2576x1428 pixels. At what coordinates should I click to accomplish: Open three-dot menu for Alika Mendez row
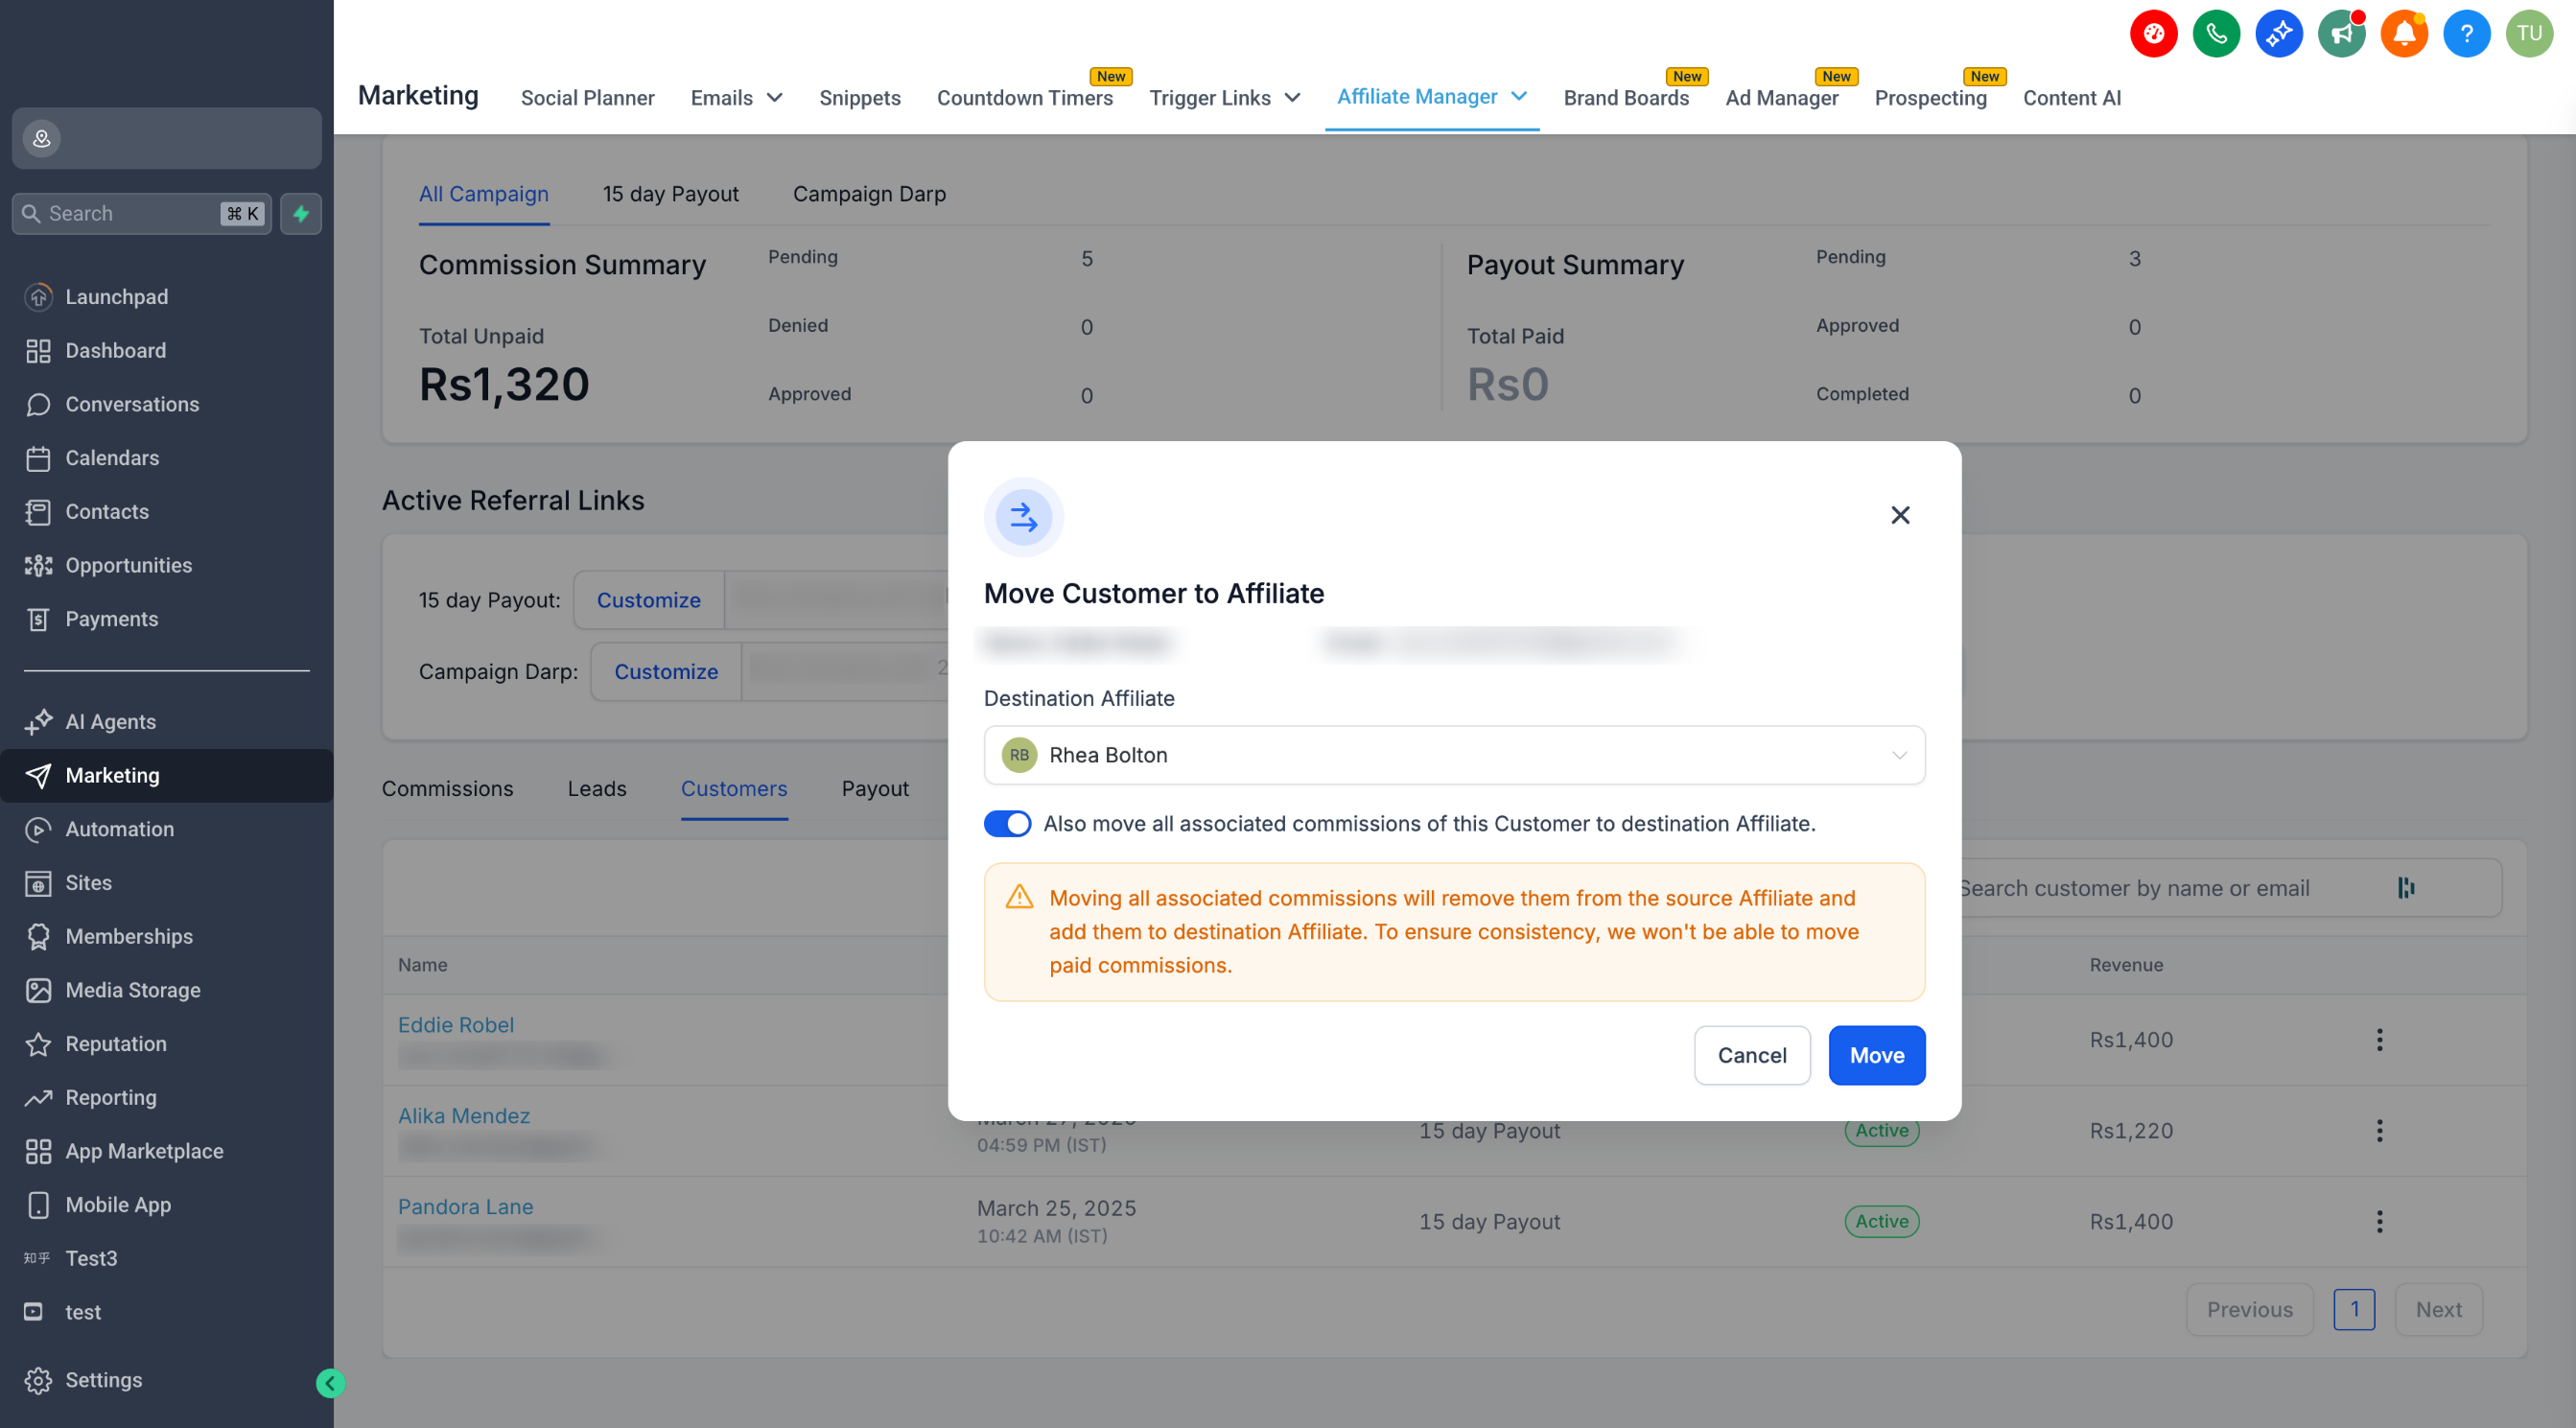tap(2379, 1130)
